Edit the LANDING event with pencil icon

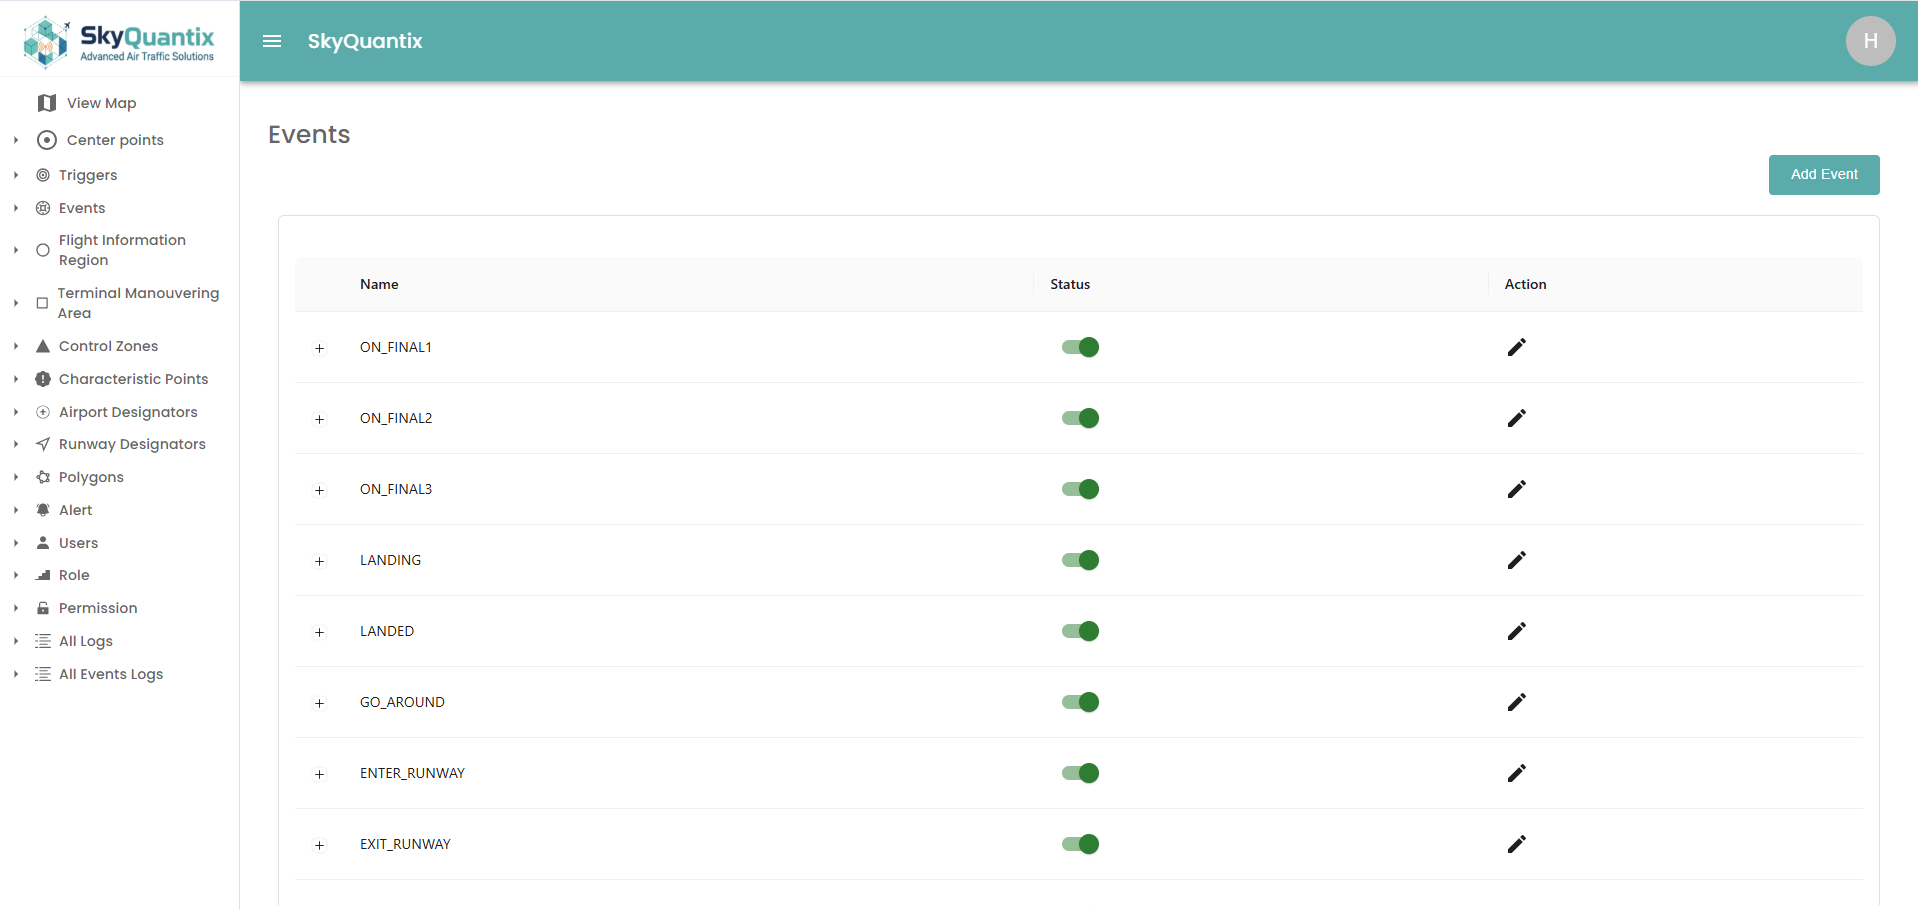tap(1516, 560)
